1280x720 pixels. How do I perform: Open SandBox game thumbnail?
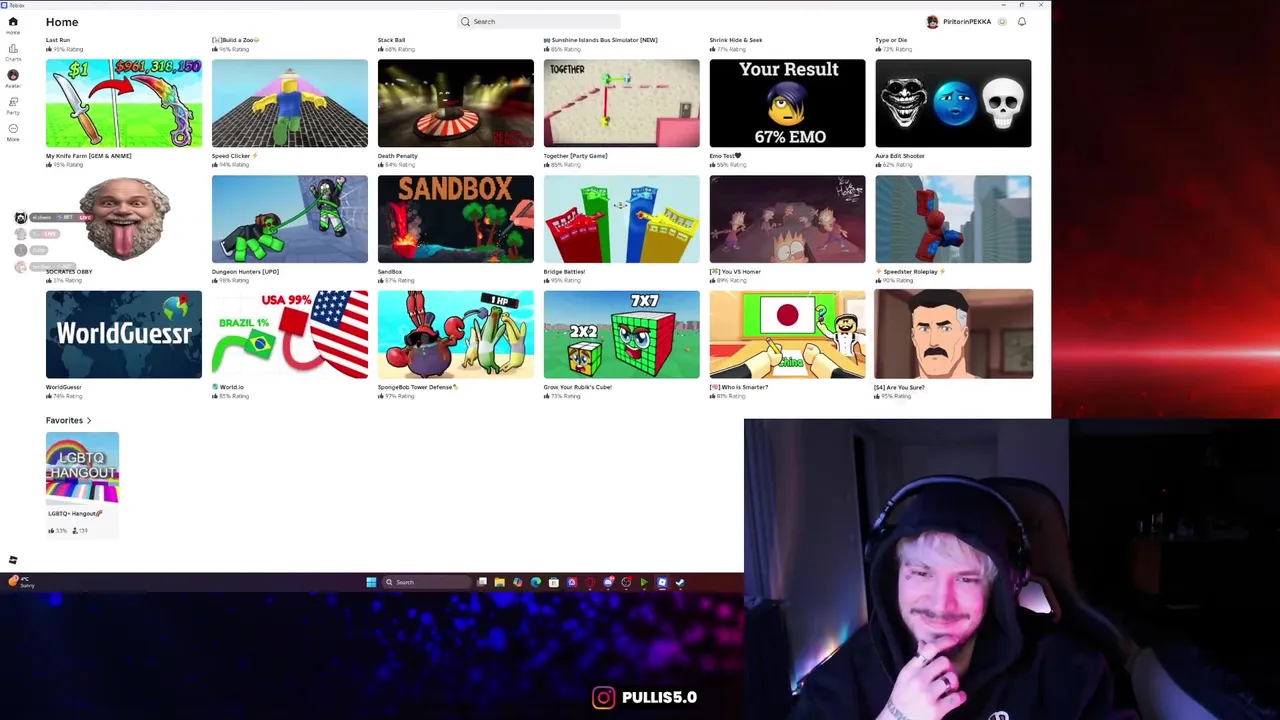click(456, 219)
